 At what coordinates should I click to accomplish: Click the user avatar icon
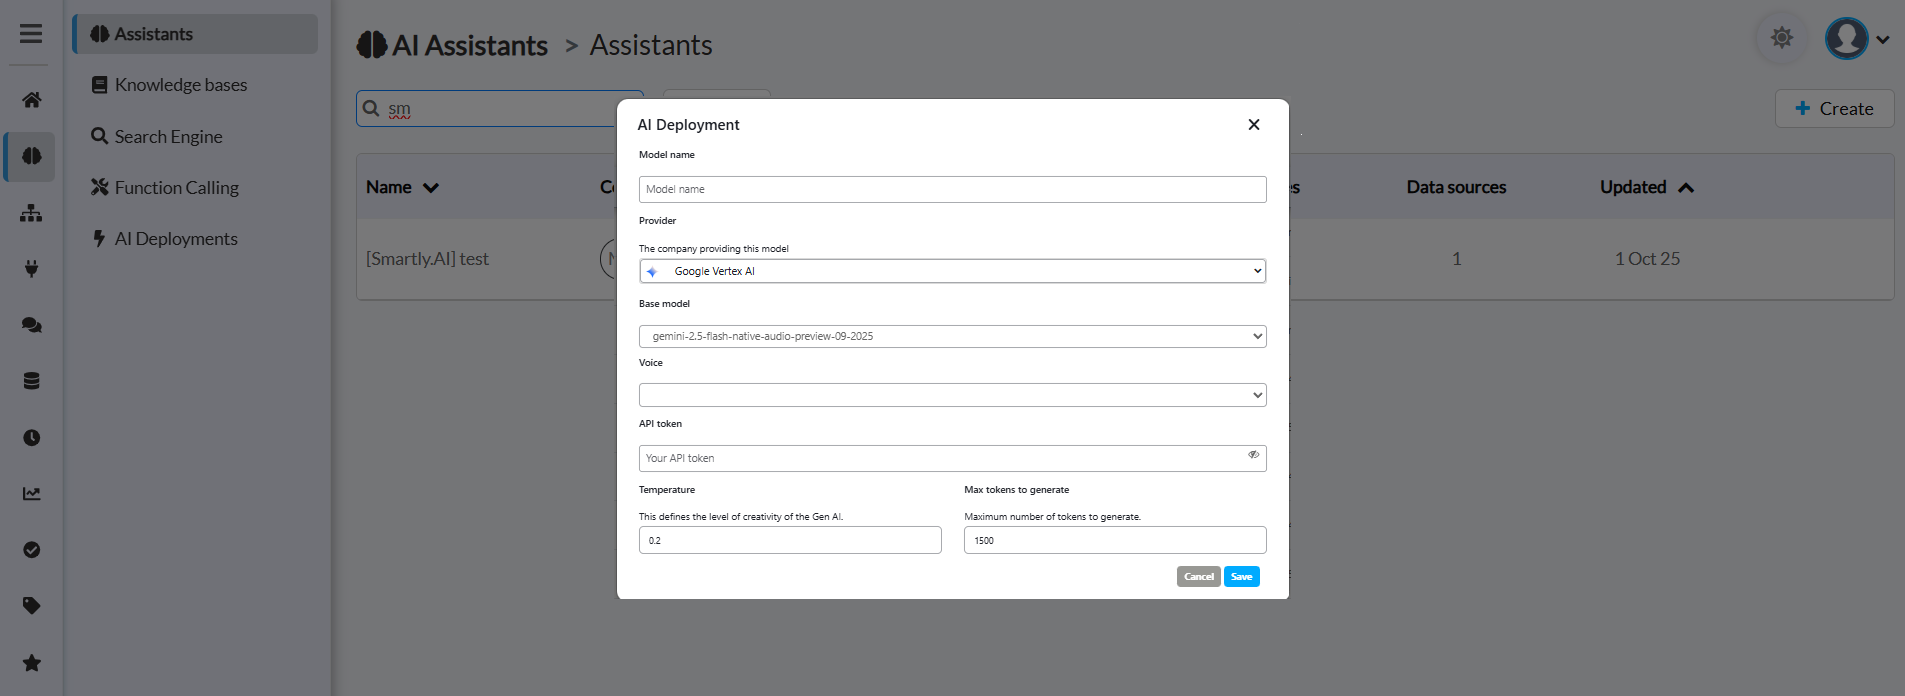pos(1846,39)
